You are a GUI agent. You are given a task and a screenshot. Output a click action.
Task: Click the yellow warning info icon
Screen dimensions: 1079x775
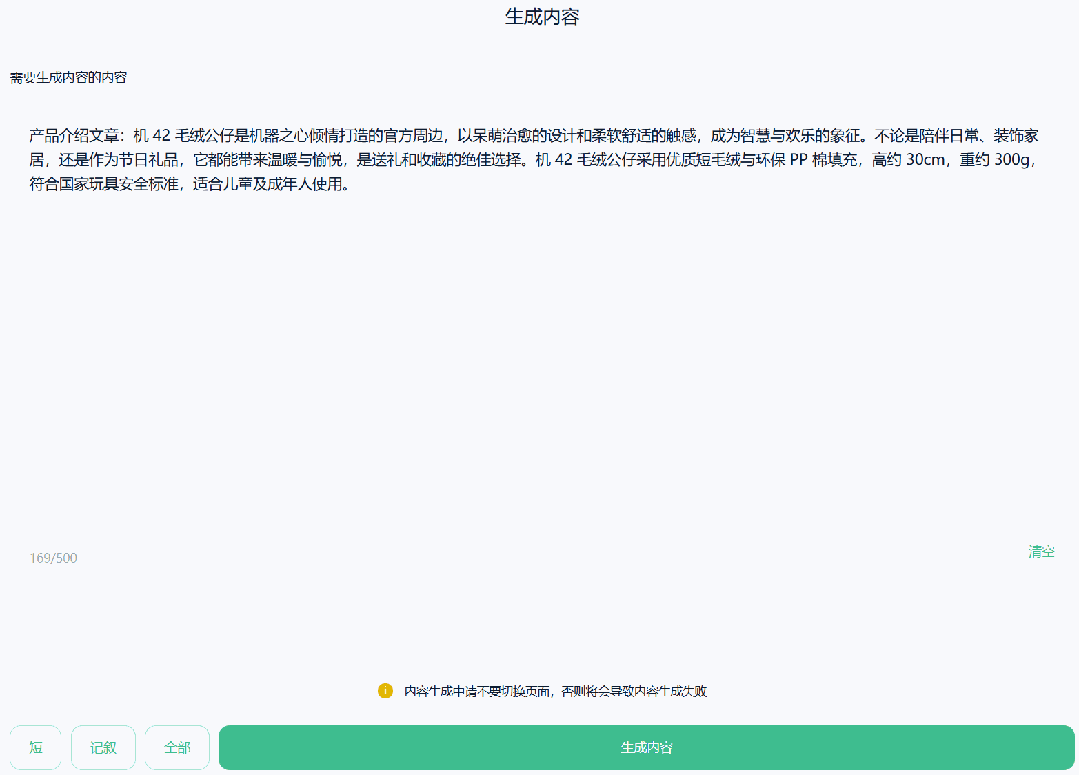click(385, 691)
